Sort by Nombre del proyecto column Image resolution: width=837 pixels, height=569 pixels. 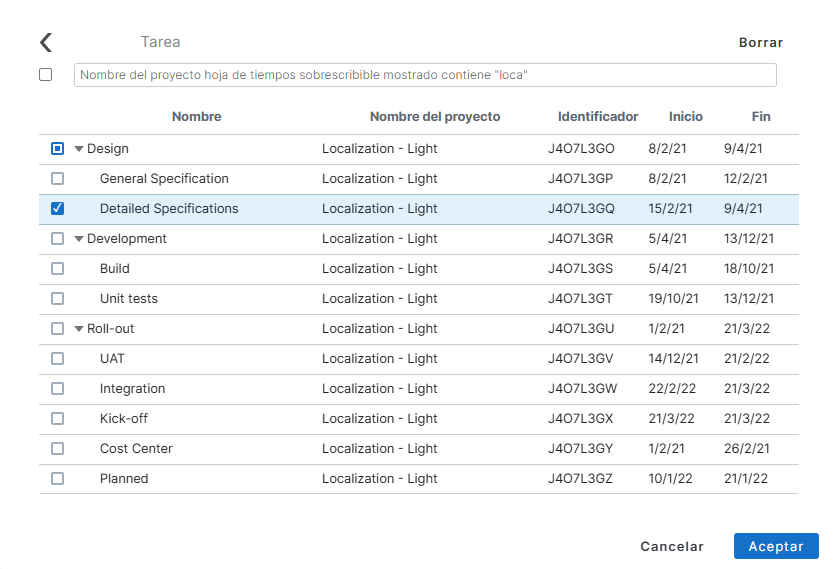(x=434, y=117)
